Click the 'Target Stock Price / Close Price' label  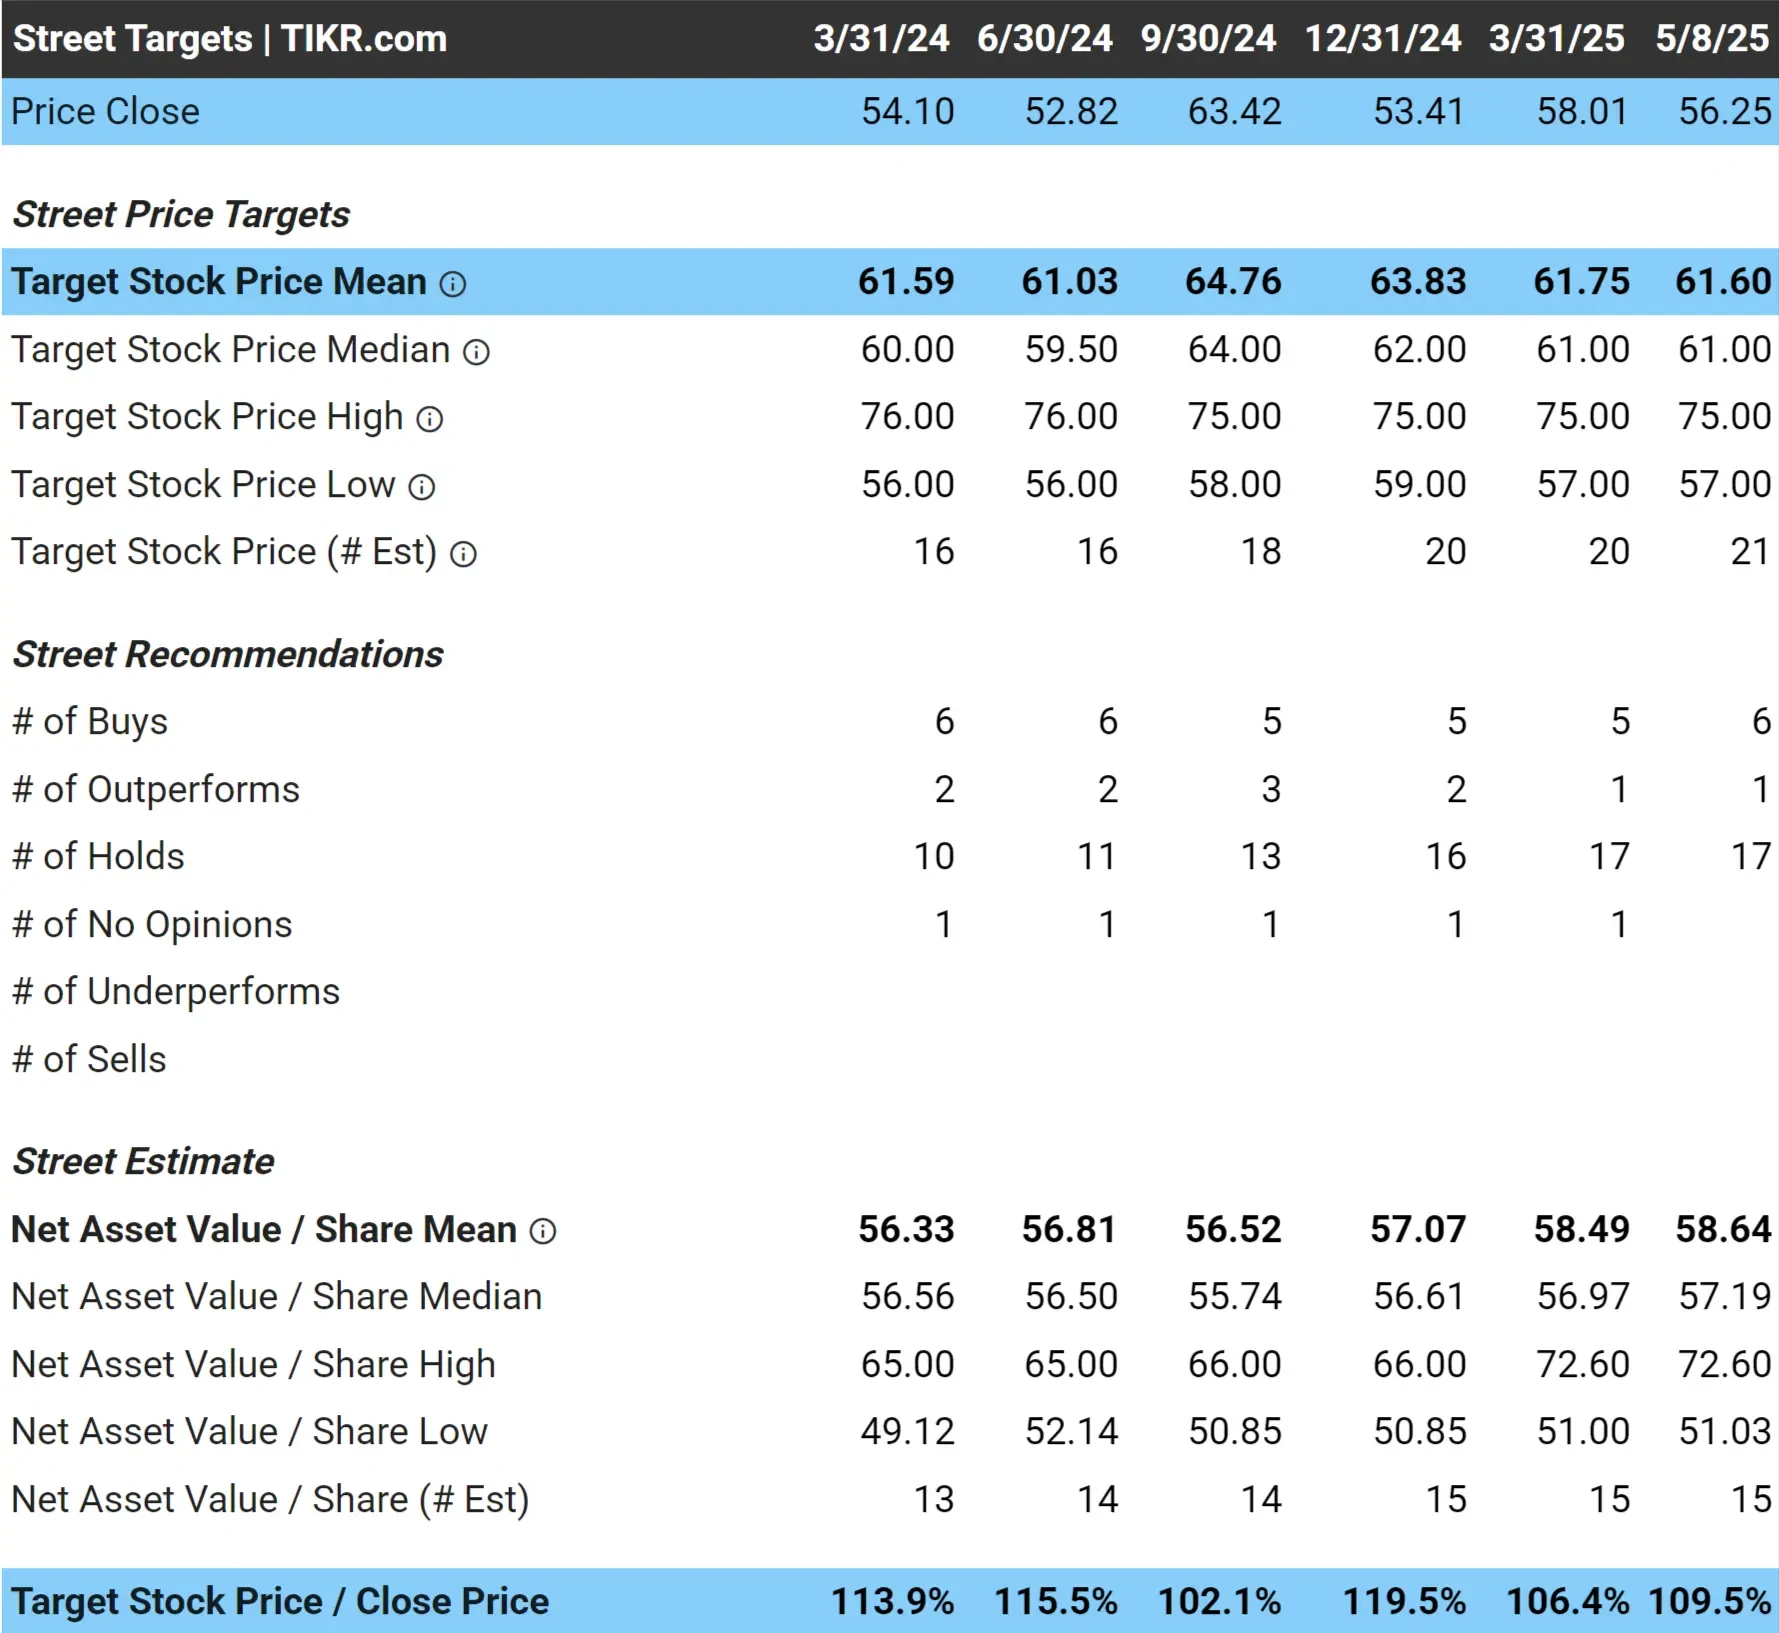[x=281, y=1602]
